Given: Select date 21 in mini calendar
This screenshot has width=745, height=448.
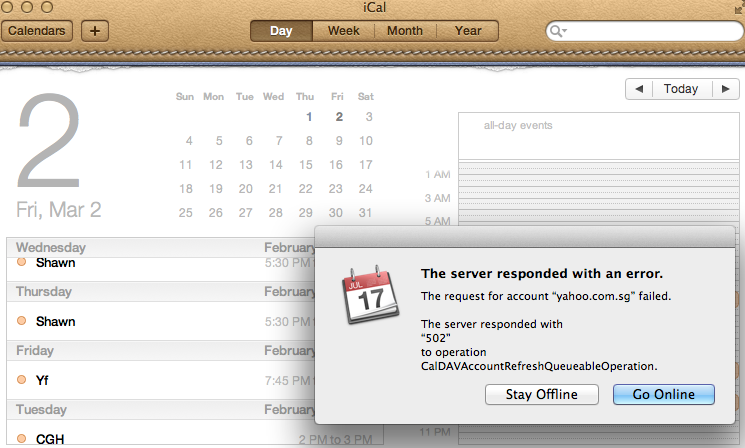Looking at the screenshot, I should pos(275,189).
